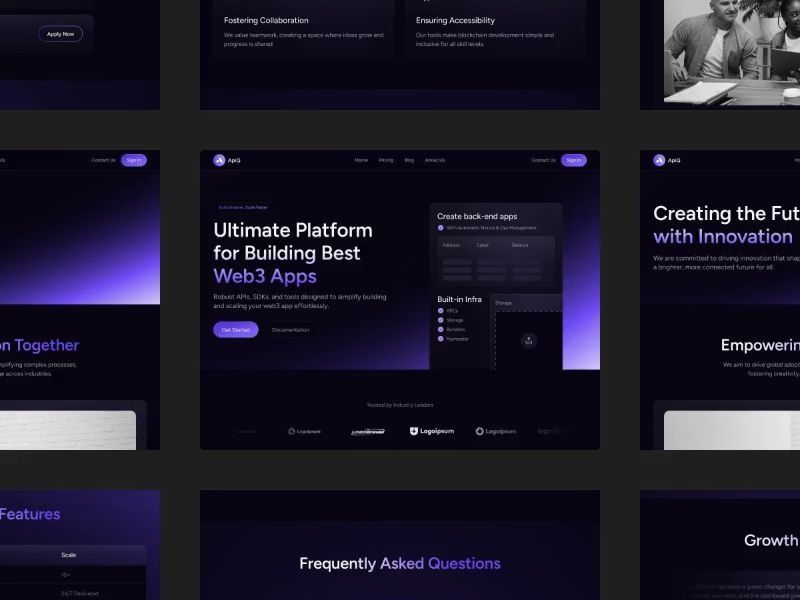The height and width of the screenshot is (600, 800).
Task: Click the Address column header
Action: [x=451, y=245]
